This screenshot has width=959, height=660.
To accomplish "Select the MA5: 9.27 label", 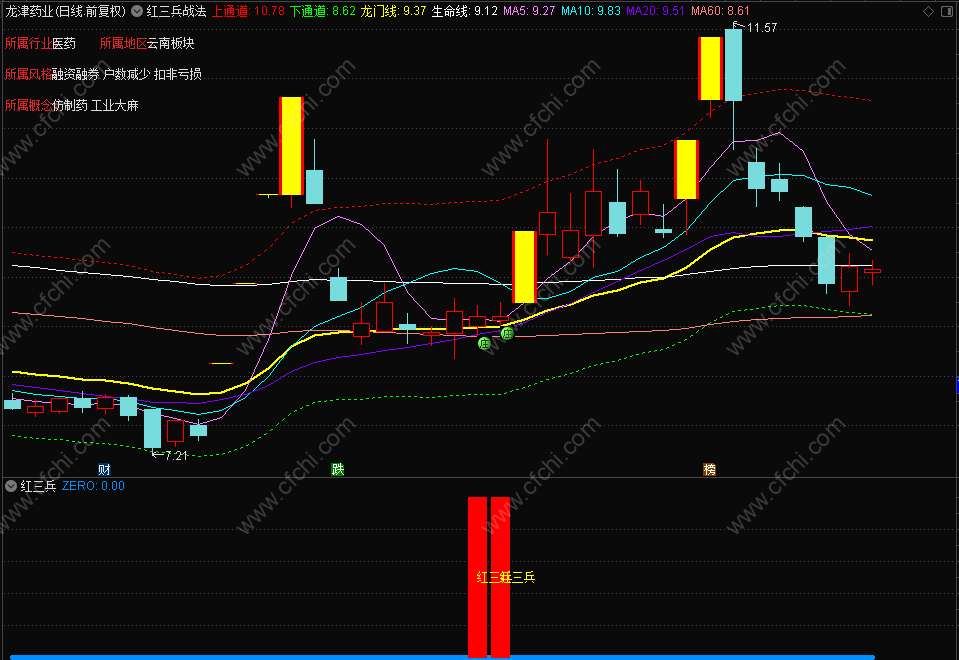I will pos(529,11).
